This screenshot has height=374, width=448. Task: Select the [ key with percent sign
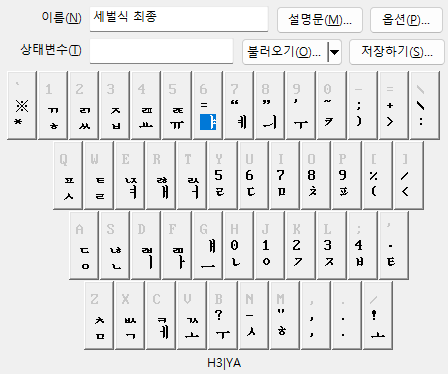click(x=378, y=175)
